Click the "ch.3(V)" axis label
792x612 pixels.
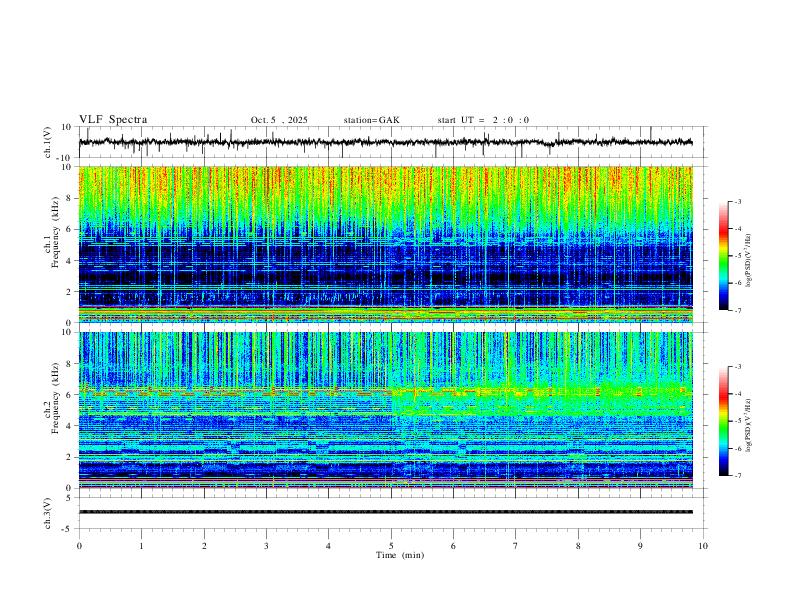pyautogui.click(x=48, y=513)
